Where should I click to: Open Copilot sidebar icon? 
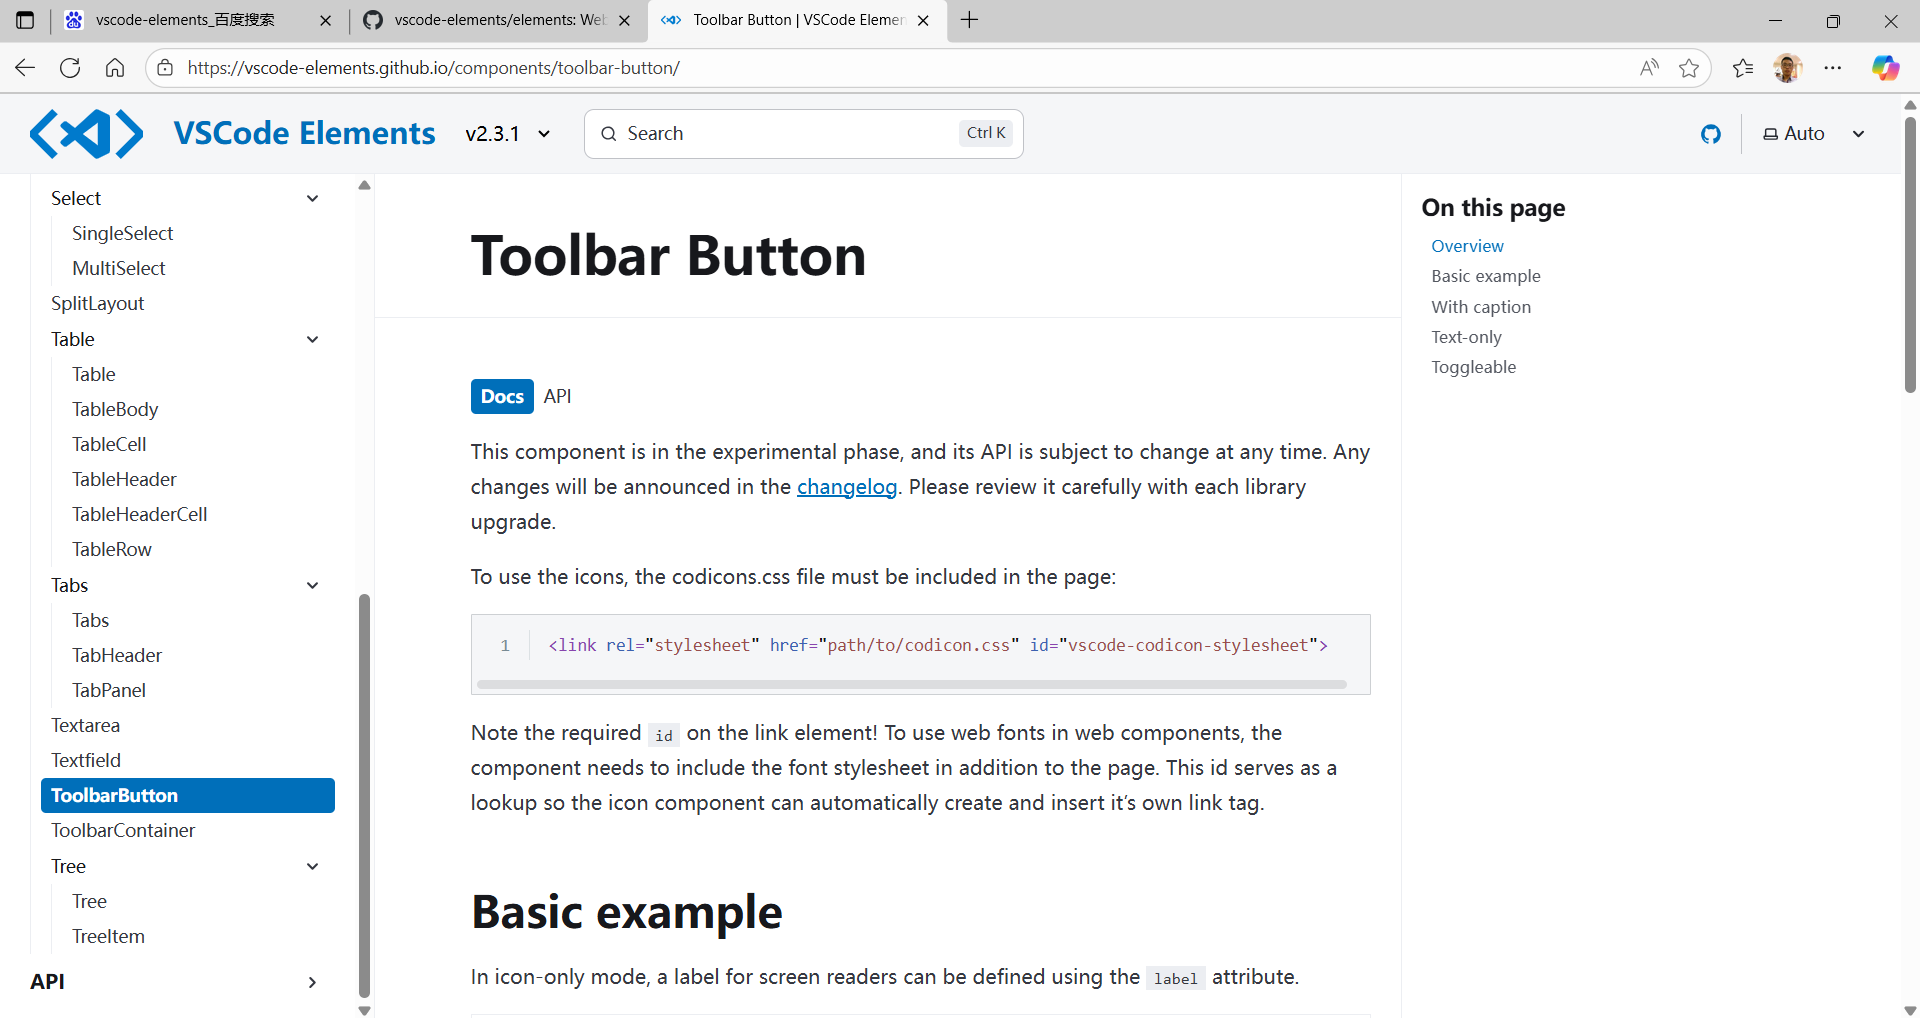tap(1885, 68)
